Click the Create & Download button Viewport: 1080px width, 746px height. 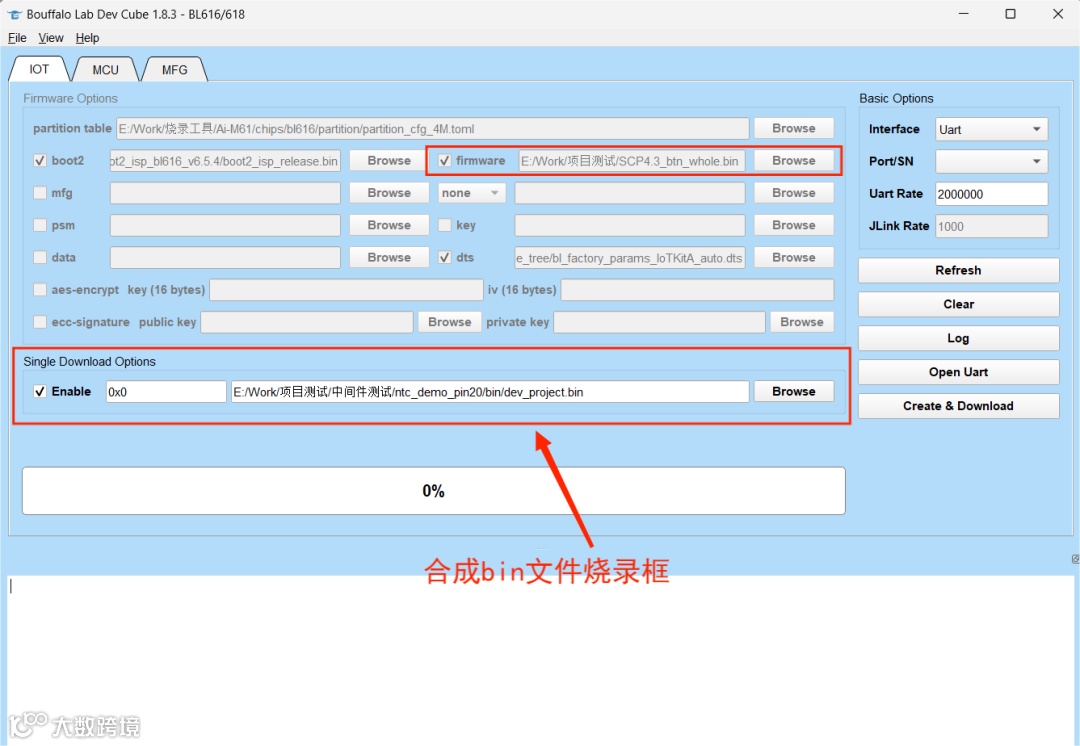(957, 405)
